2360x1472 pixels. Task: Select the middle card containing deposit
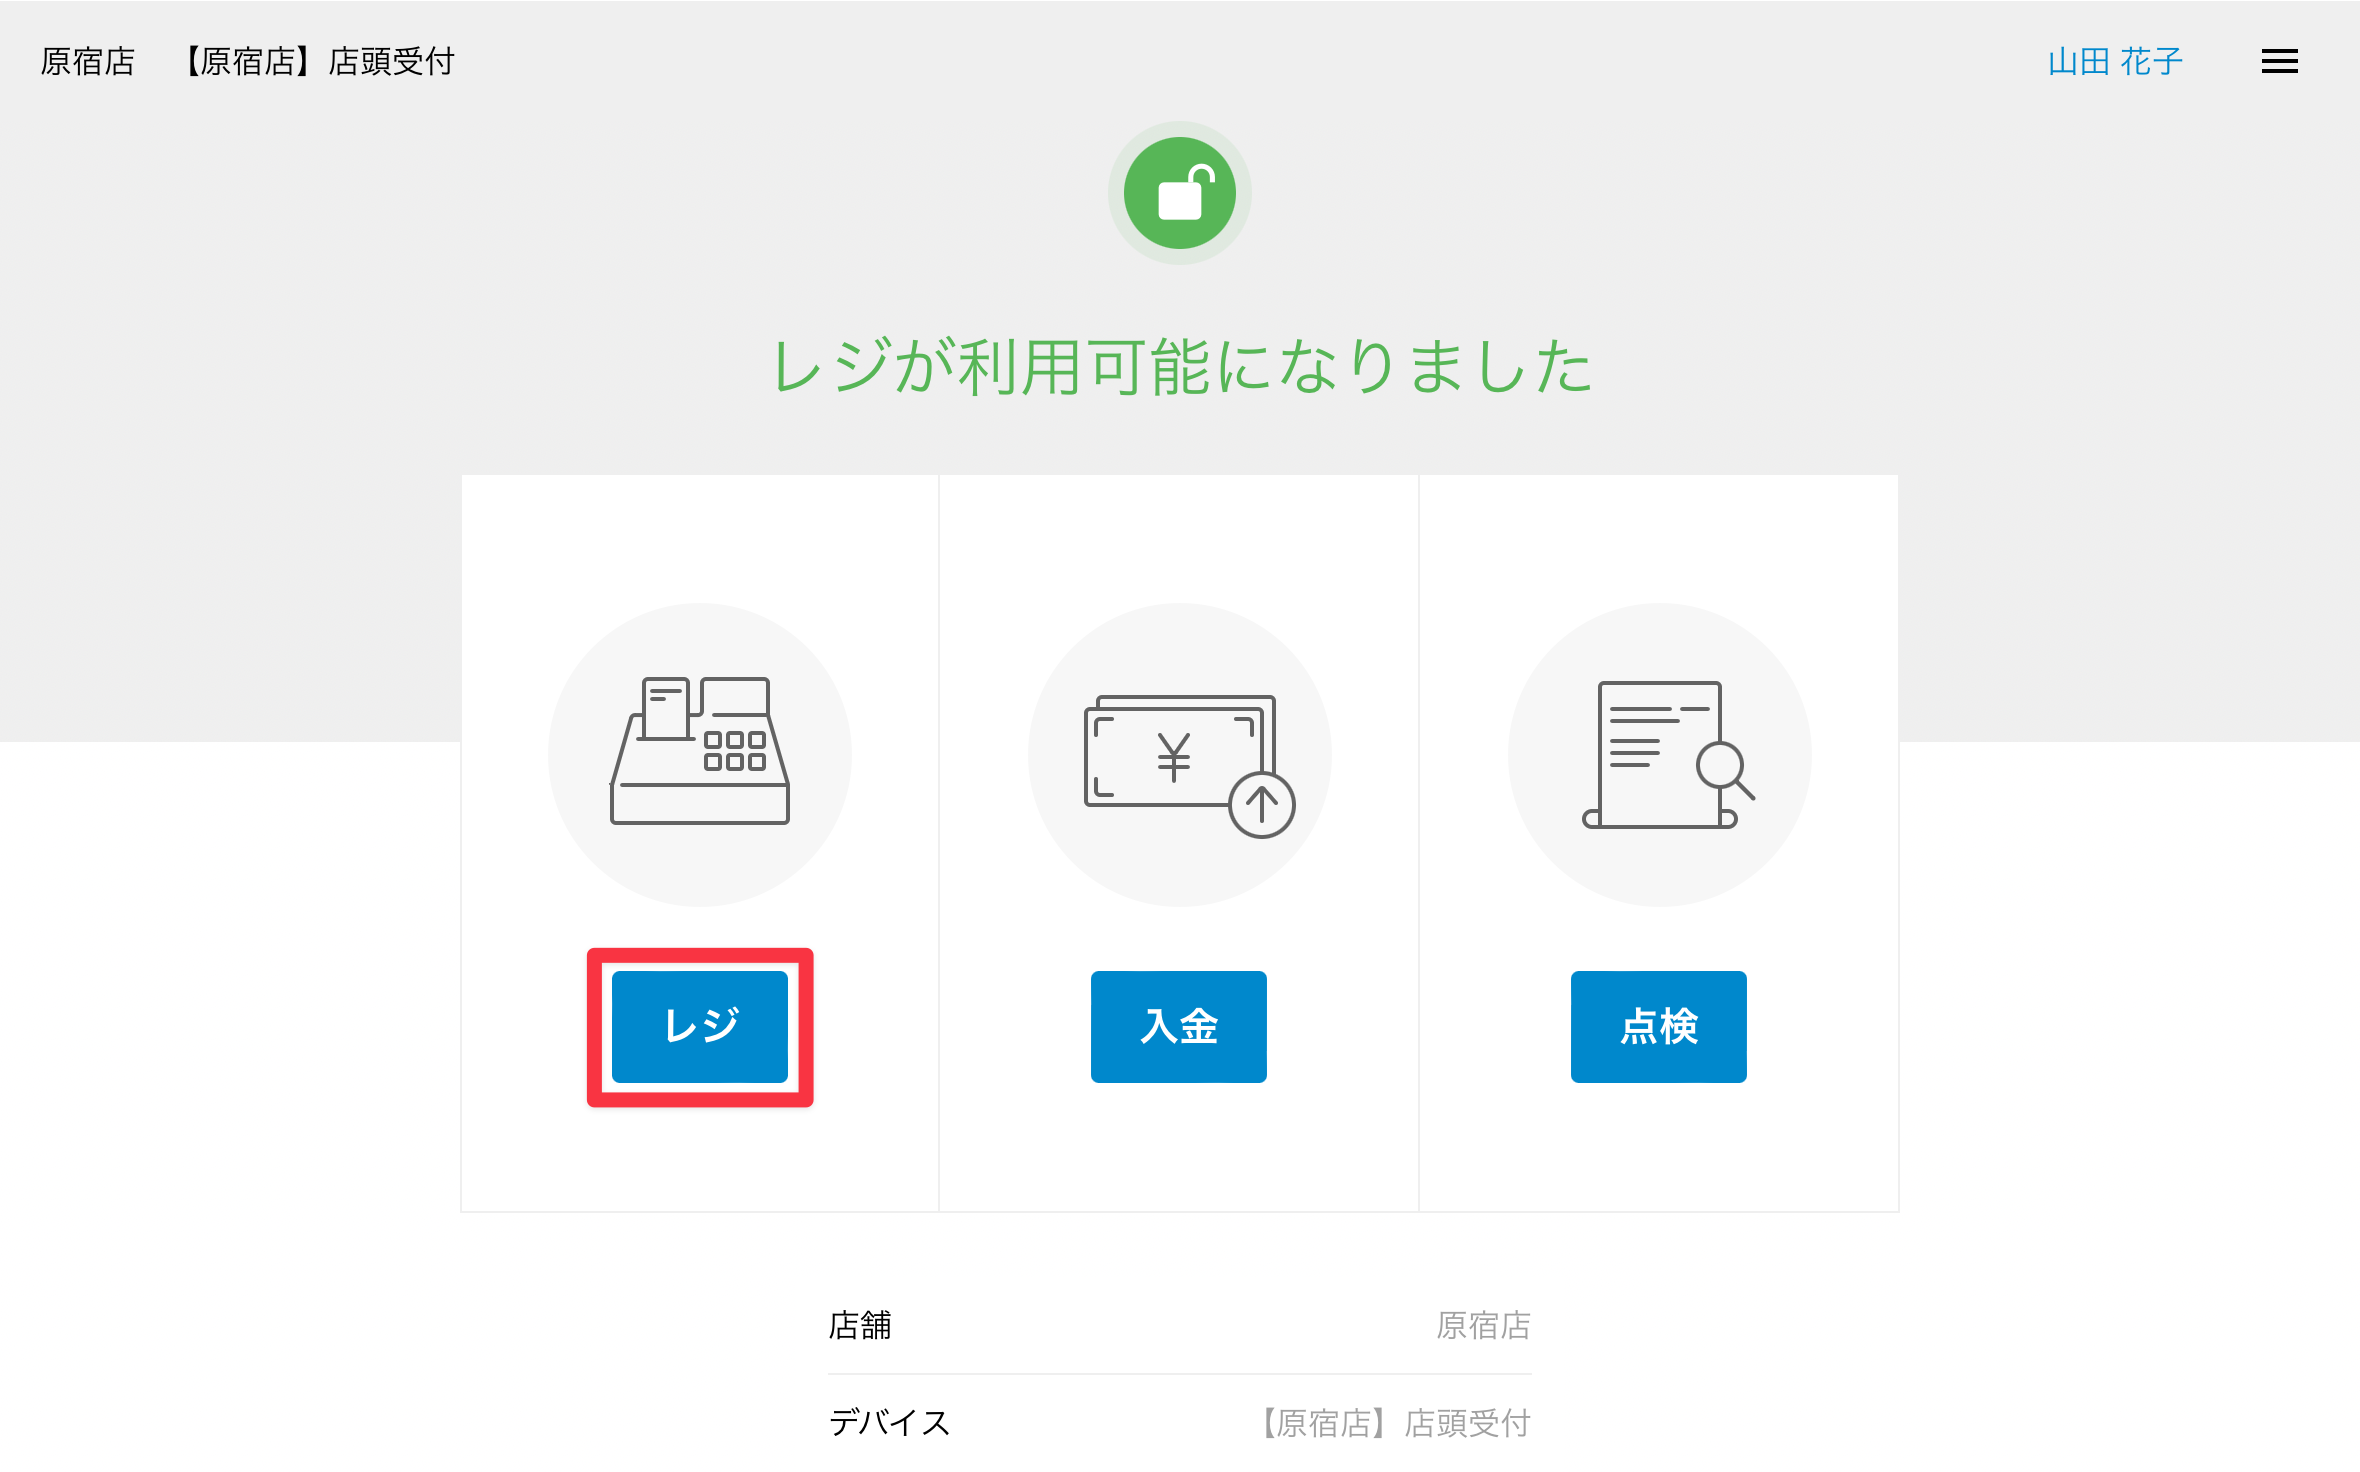click(x=1179, y=843)
